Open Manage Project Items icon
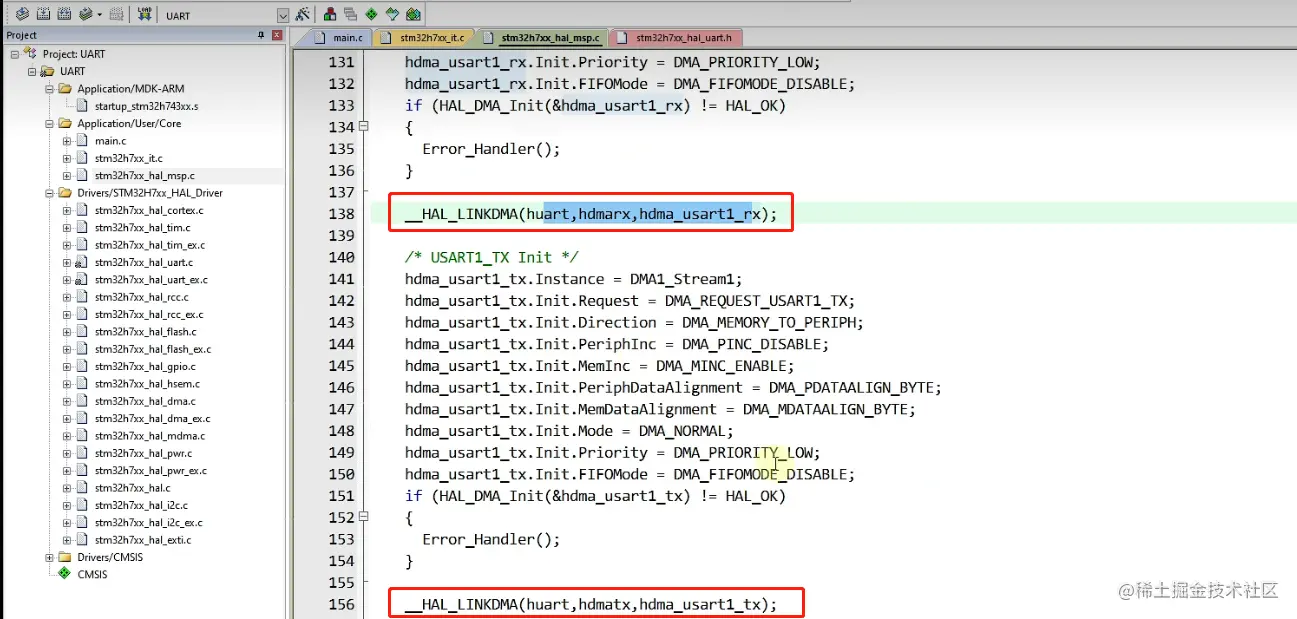The width and height of the screenshot is (1297, 619). [x=330, y=15]
